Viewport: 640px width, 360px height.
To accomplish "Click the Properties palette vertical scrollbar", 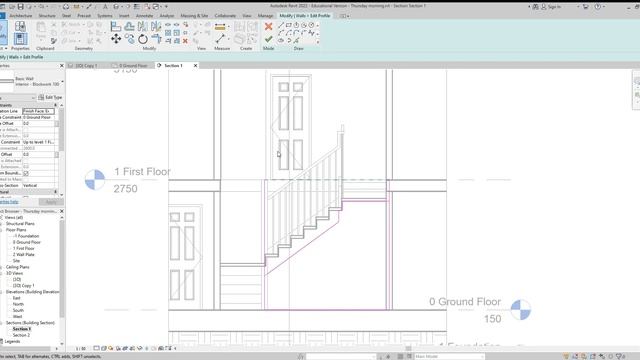I will 62,130.
